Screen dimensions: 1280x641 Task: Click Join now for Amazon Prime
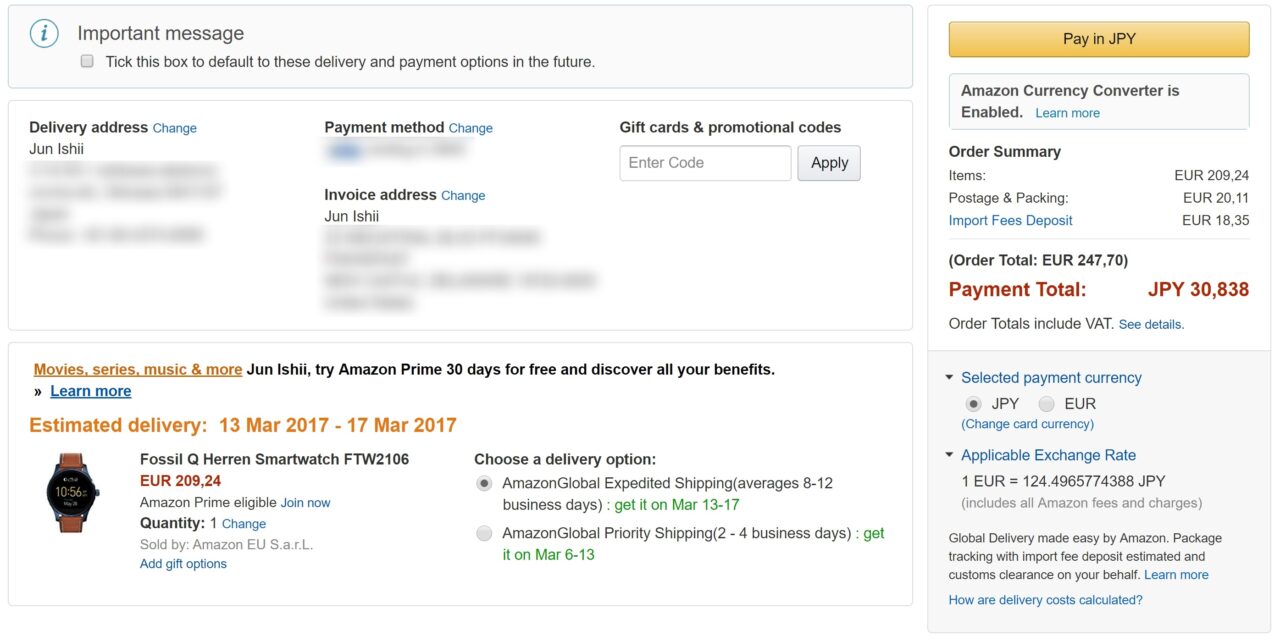click(305, 502)
